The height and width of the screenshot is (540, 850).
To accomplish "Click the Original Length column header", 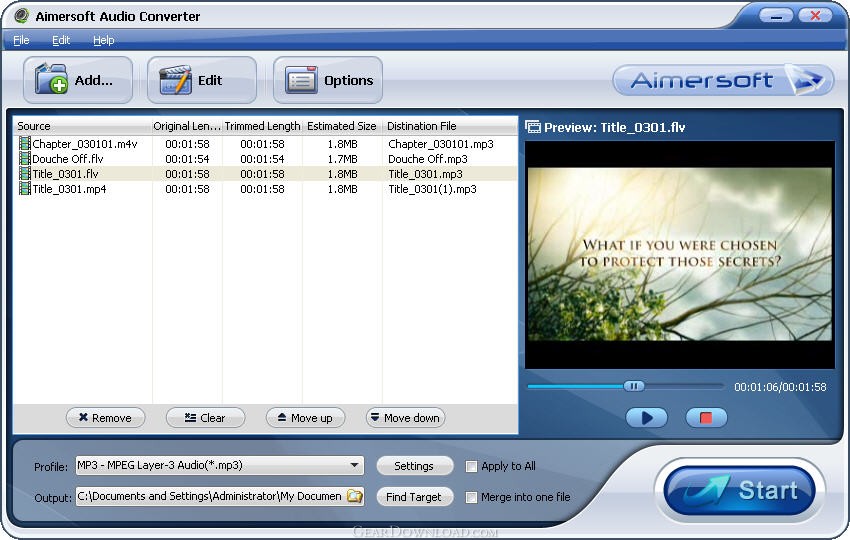I will point(186,126).
